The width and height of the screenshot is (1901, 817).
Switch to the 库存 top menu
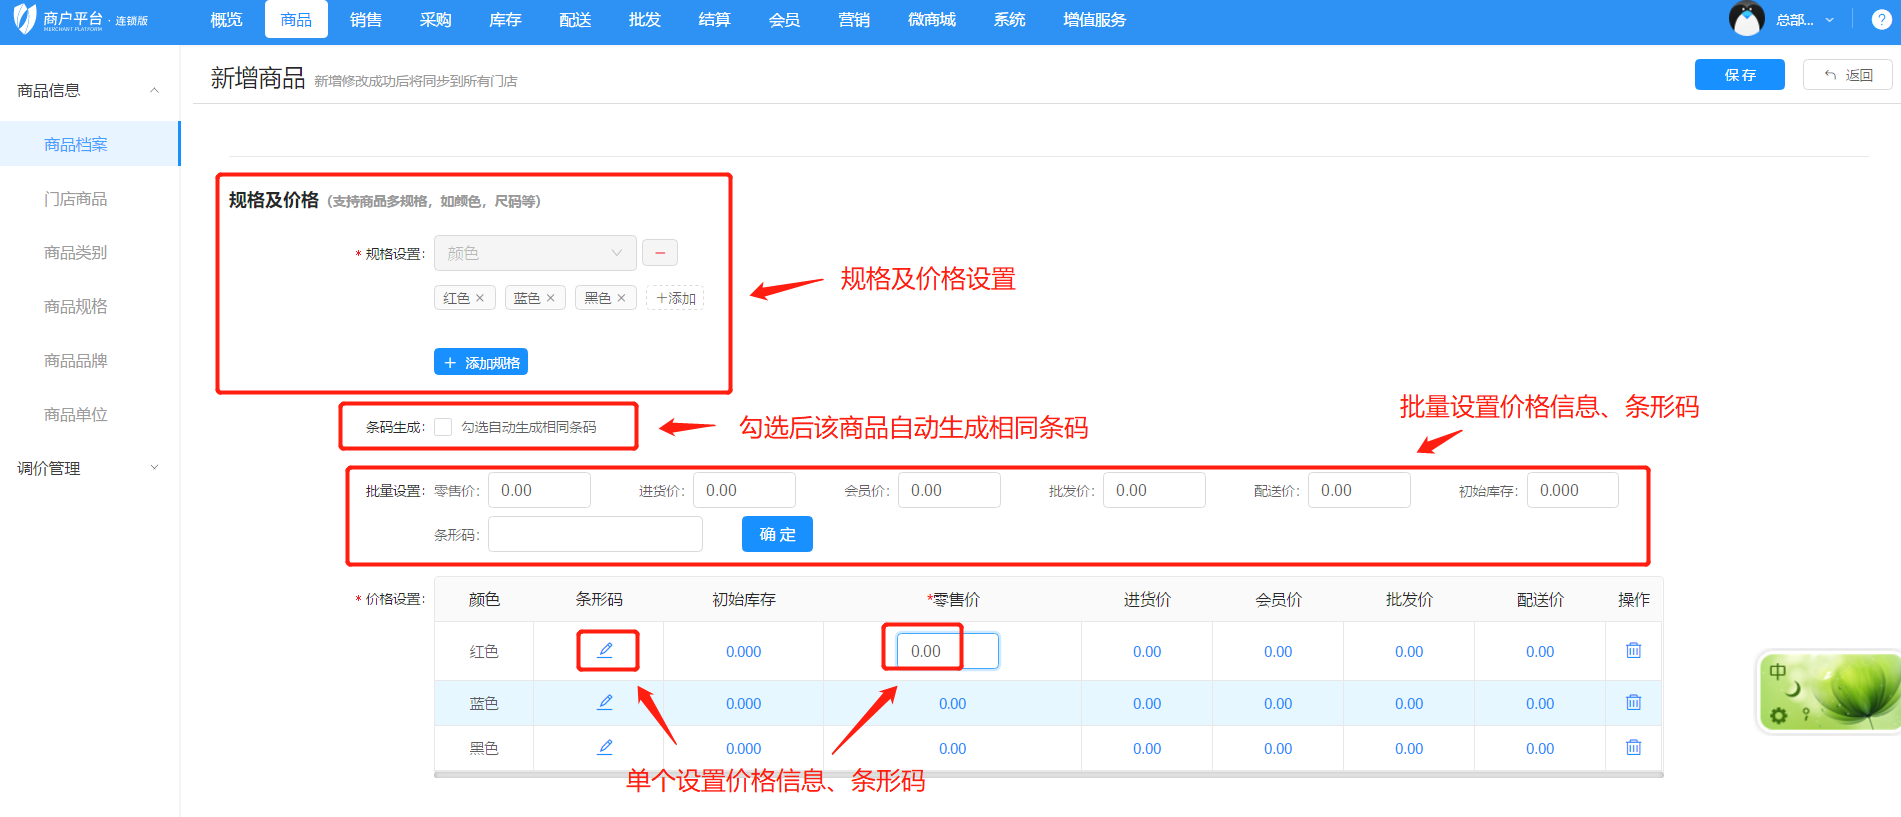505,20
